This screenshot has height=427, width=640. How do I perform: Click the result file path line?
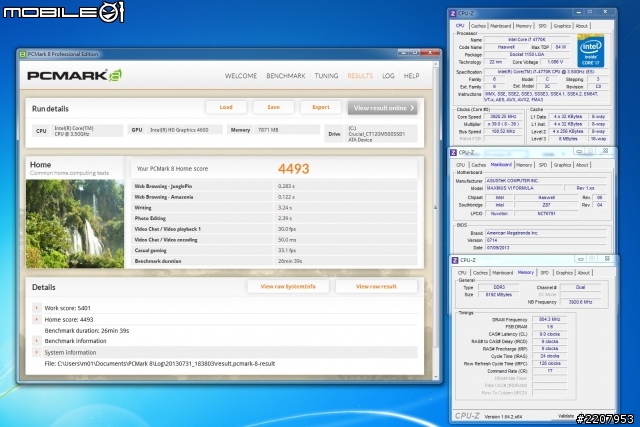pyautogui.click(x=160, y=363)
